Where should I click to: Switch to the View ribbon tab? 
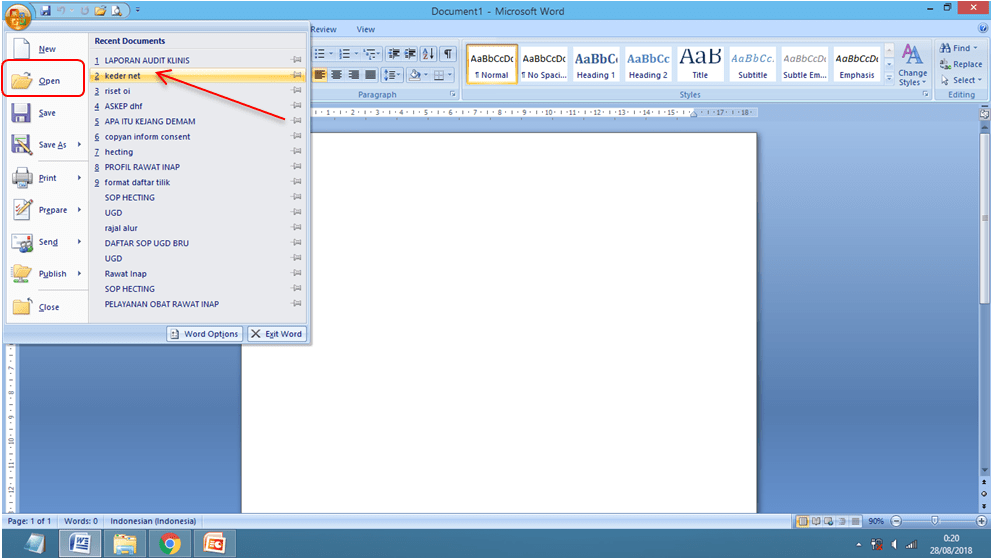tap(366, 29)
